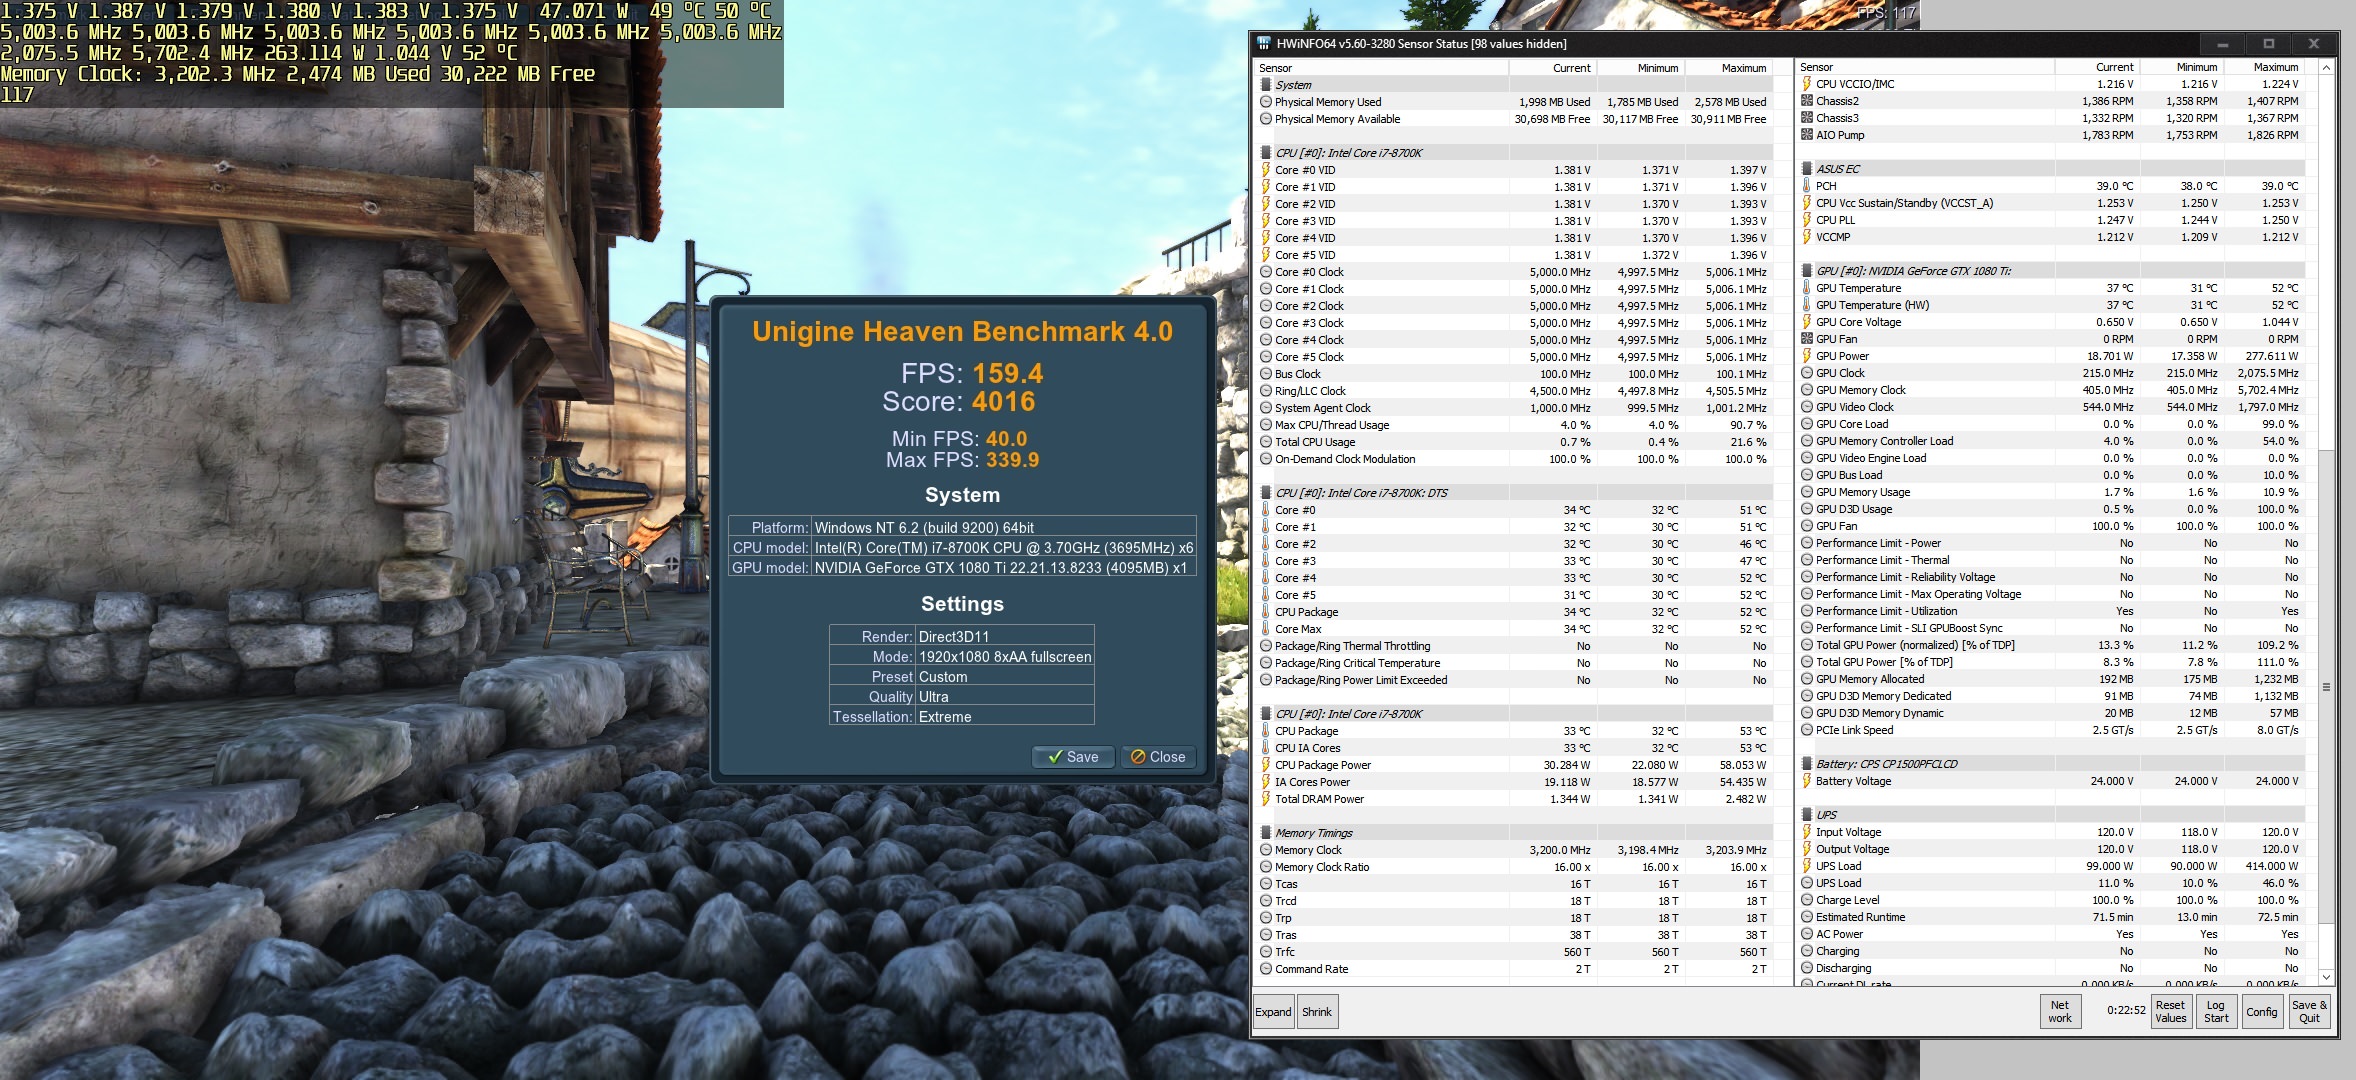Viewport: 2356px width, 1080px height.
Task: Click the icon beside the System group header
Action: point(1266,85)
